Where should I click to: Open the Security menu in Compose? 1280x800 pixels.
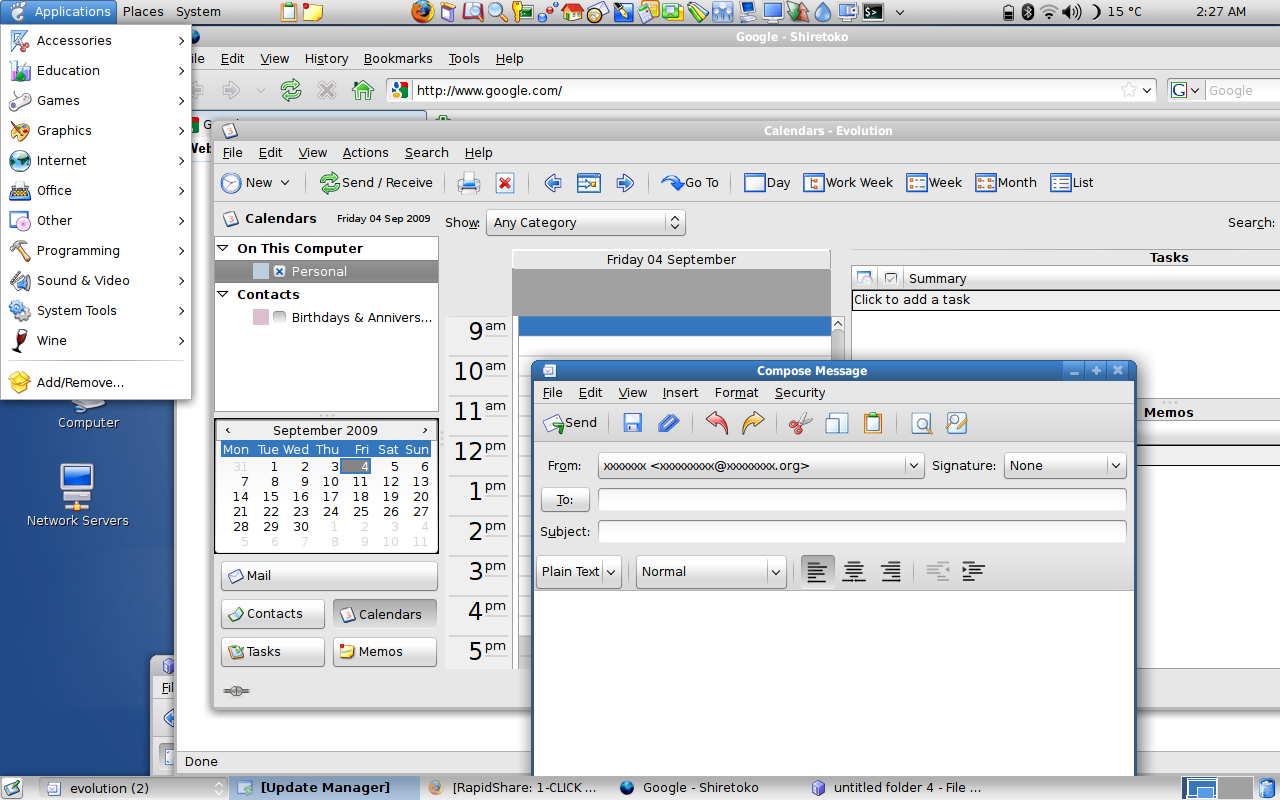[800, 393]
